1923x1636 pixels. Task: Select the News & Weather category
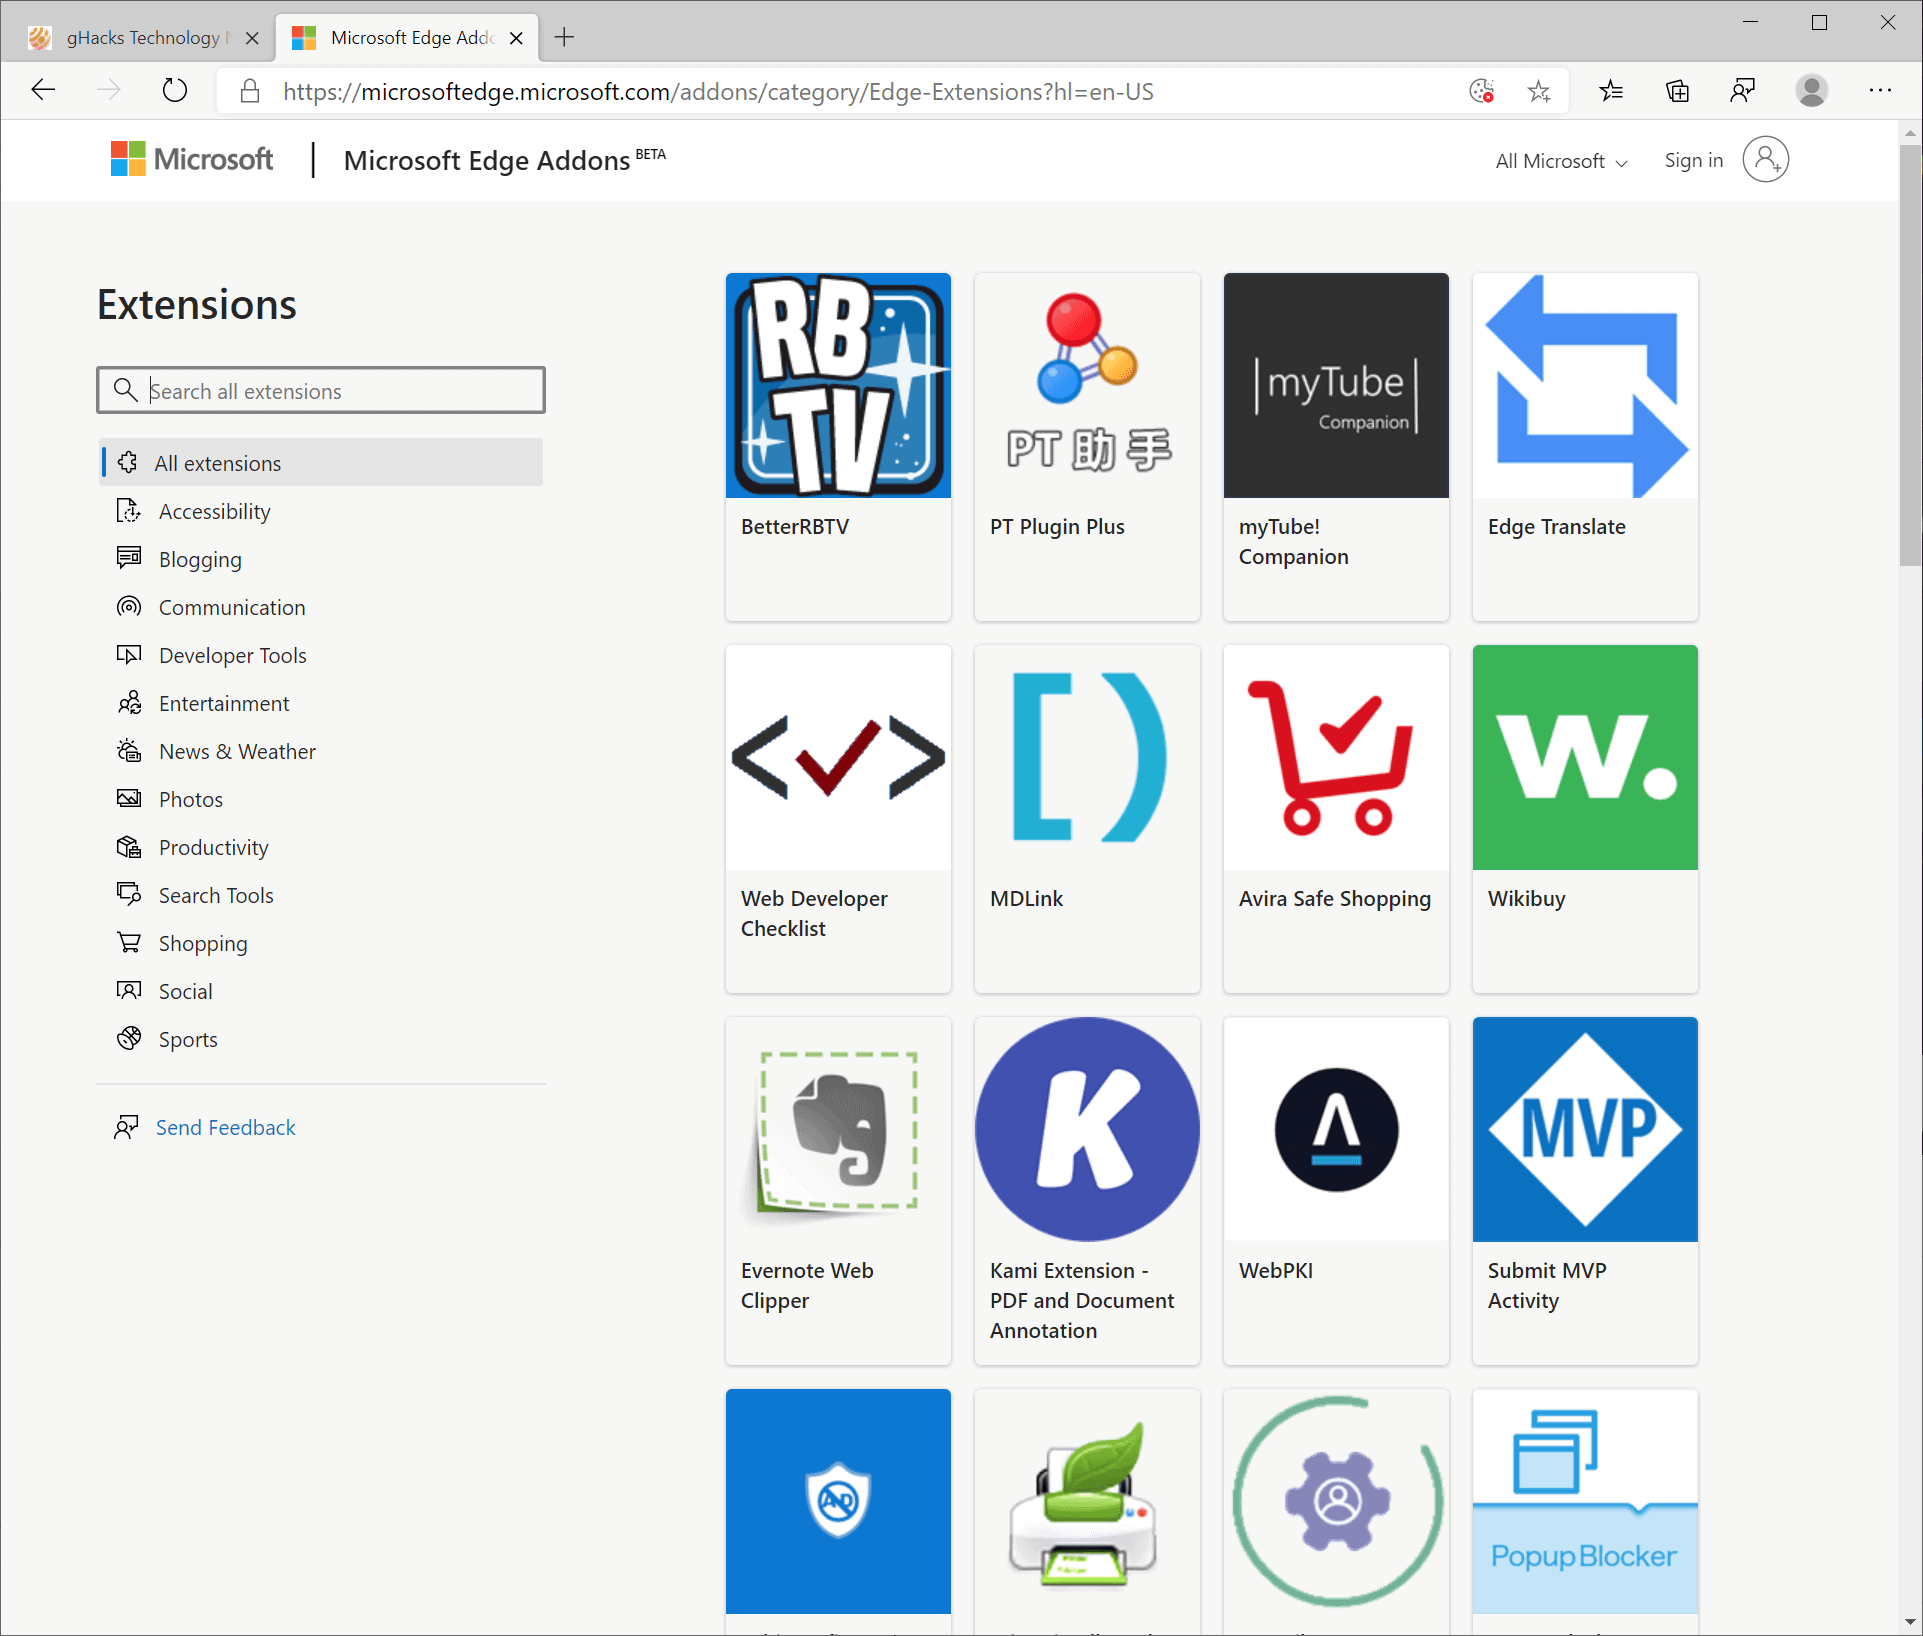[x=235, y=750]
